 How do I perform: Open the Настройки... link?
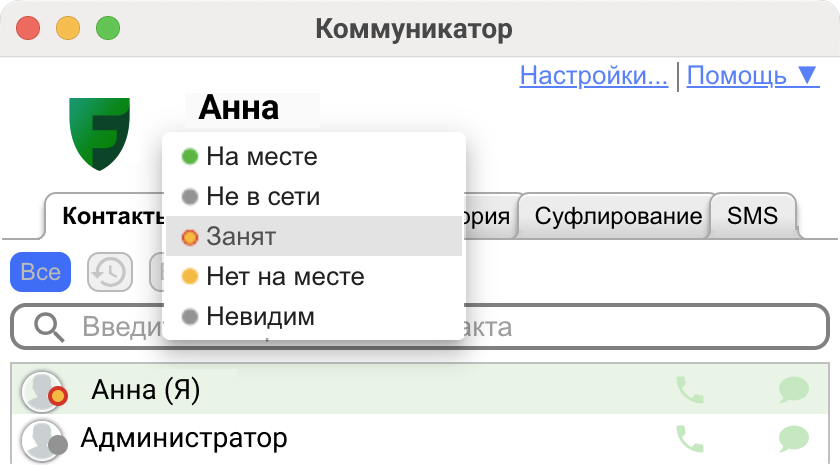(x=594, y=76)
